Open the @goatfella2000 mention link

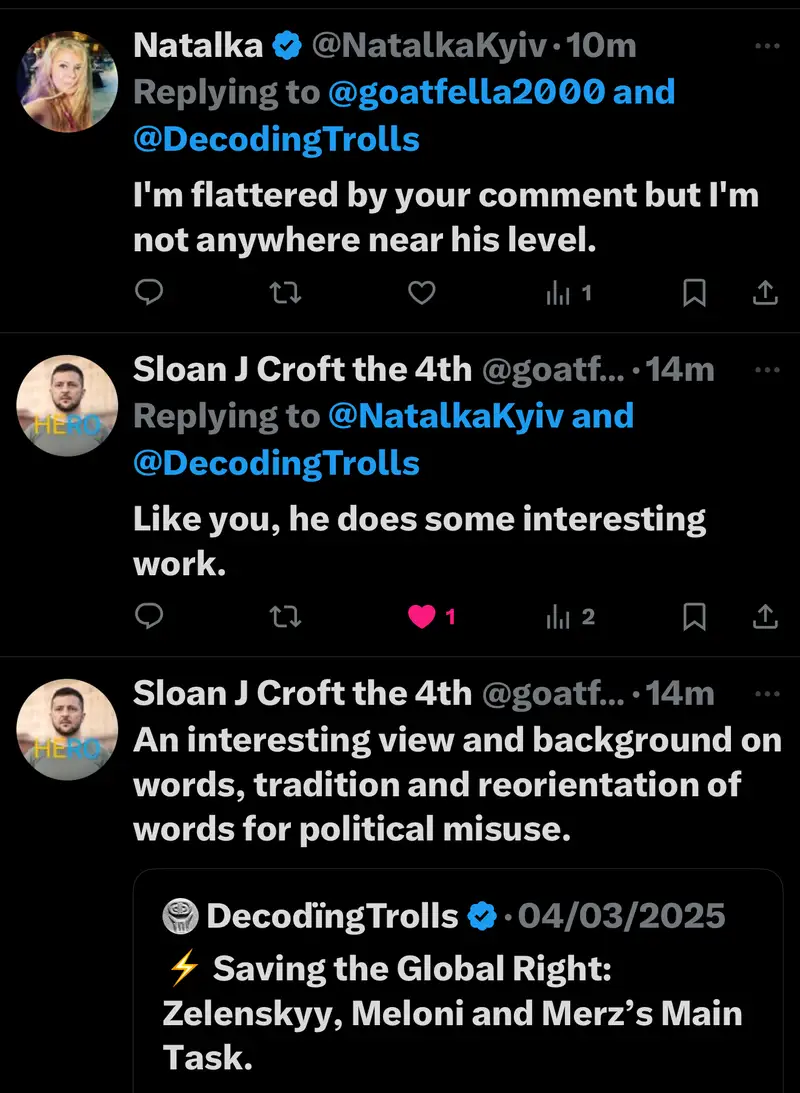(467, 92)
